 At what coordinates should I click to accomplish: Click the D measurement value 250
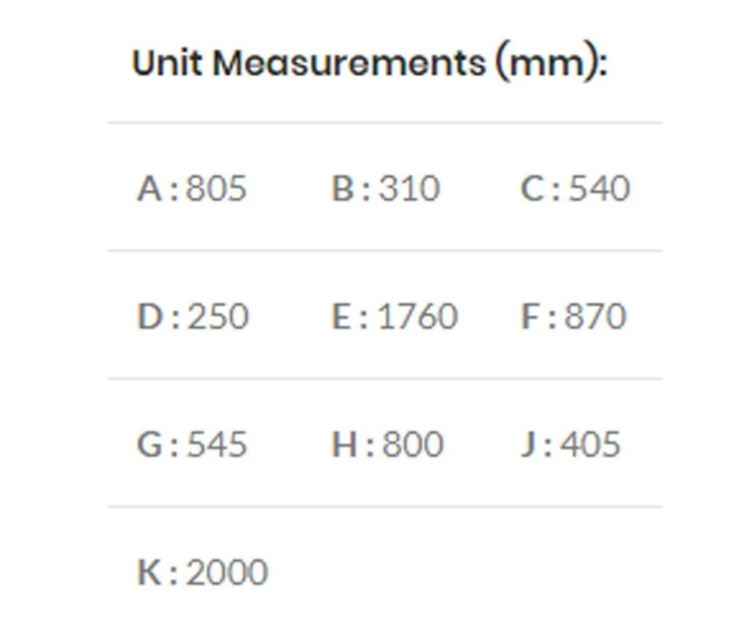point(218,316)
